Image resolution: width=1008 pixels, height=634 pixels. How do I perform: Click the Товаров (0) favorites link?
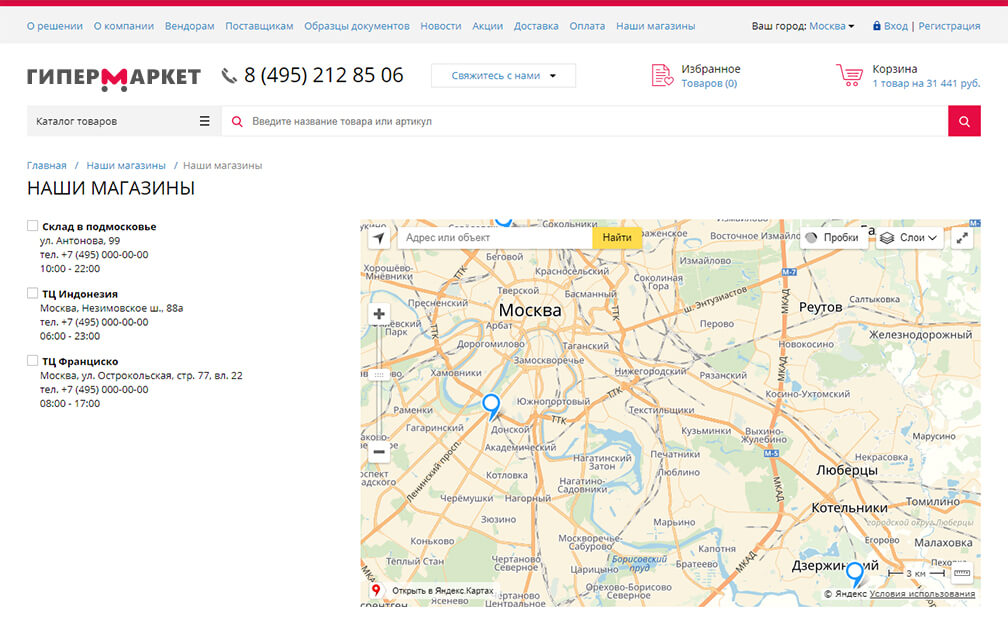coord(709,84)
